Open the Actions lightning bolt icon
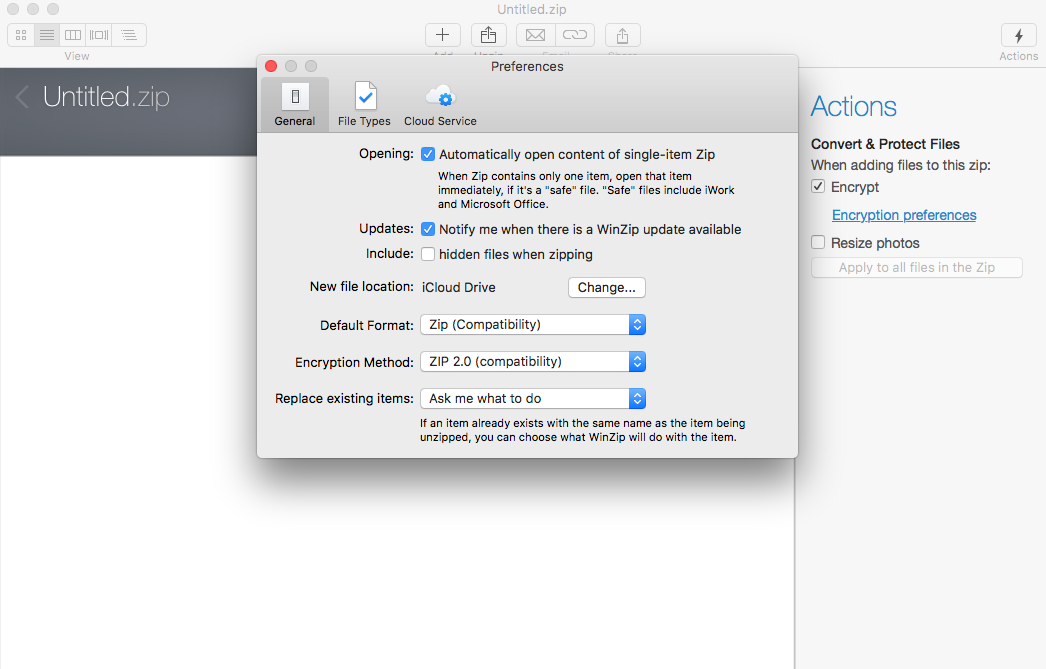The height and width of the screenshot is (669, 1046). point(1019,35)
